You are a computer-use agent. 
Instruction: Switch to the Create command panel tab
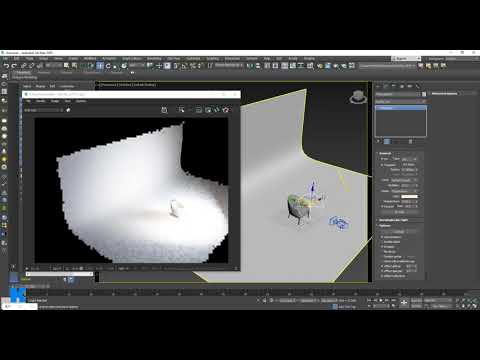pos(378,86)
